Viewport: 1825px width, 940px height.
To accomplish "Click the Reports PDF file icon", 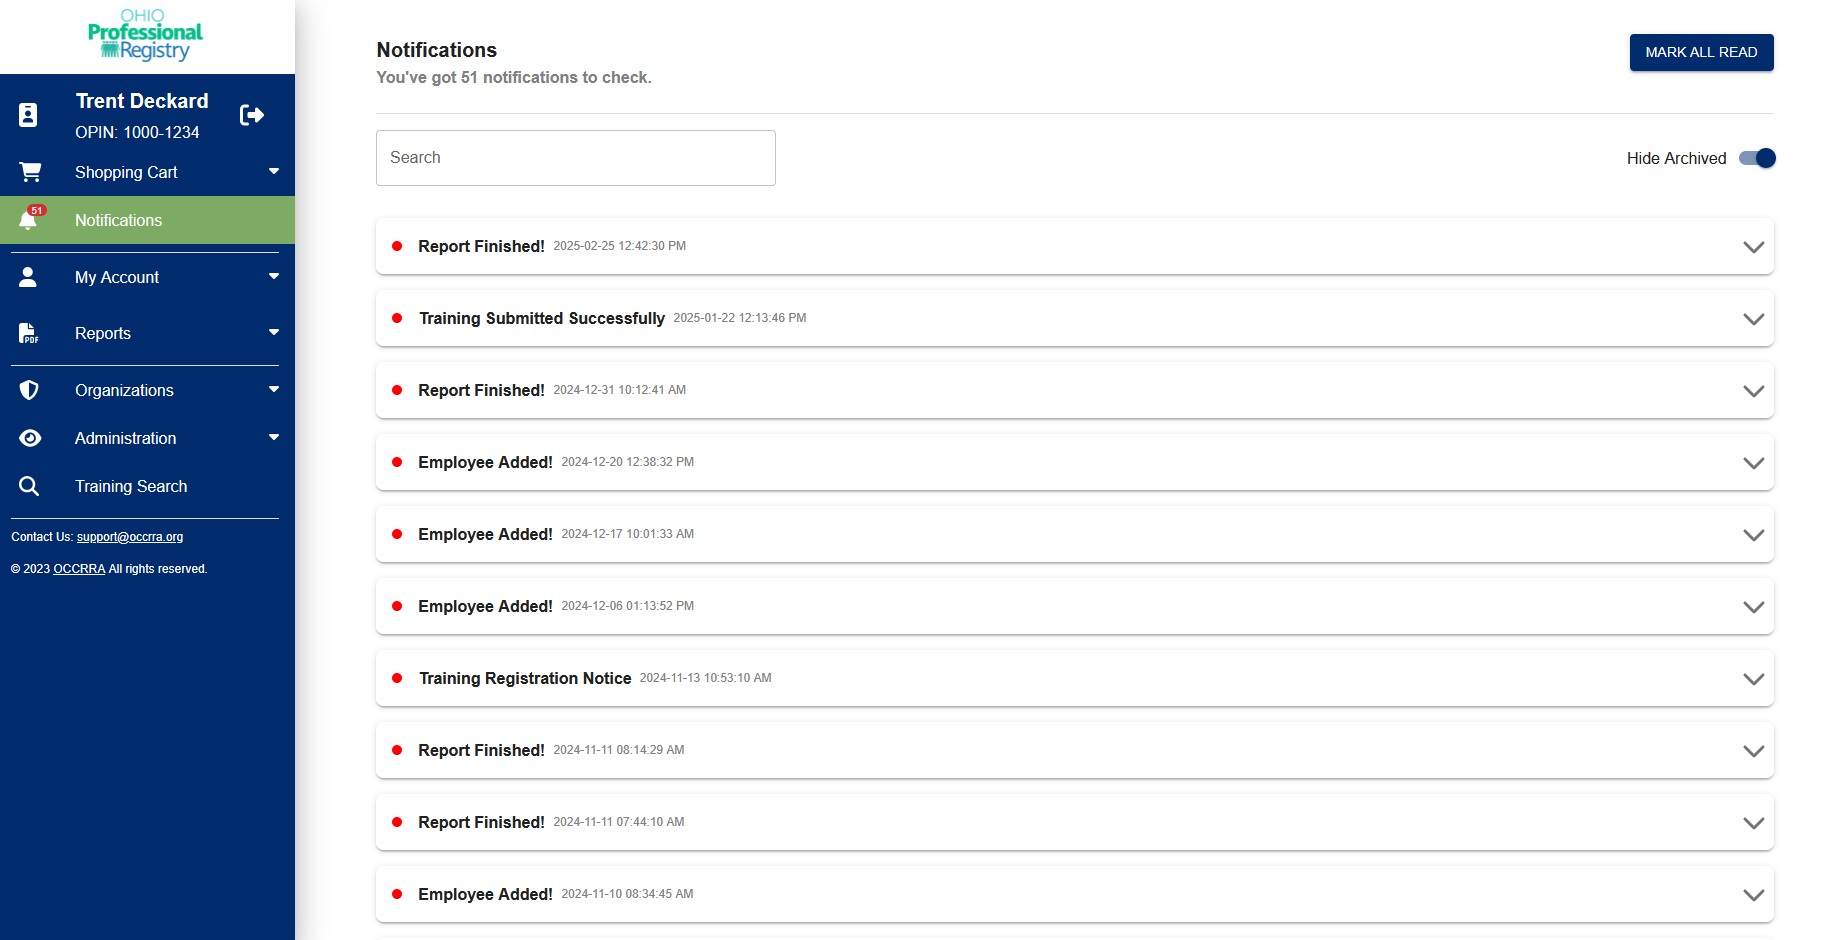I will point(28,333).
